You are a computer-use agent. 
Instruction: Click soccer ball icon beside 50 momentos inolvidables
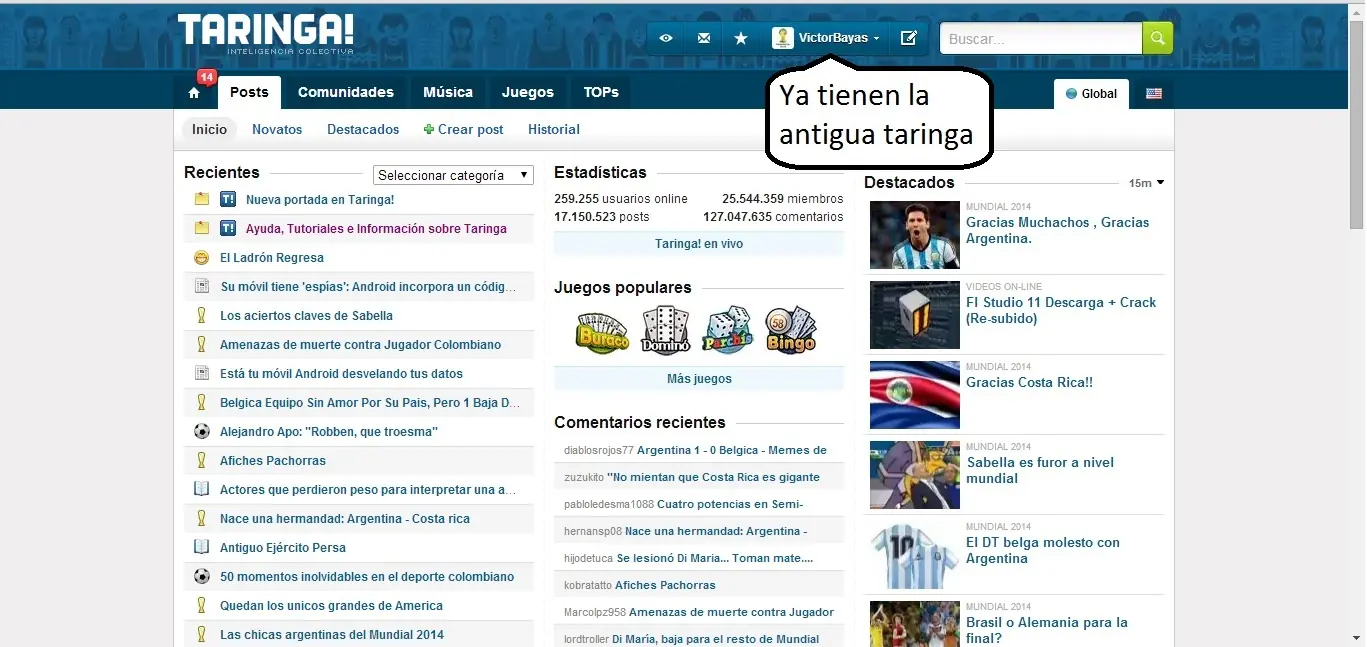201,576
